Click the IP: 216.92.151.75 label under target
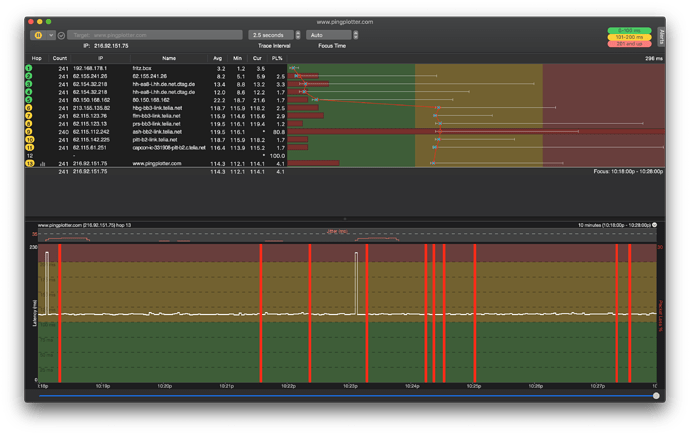 click(106, 46)
